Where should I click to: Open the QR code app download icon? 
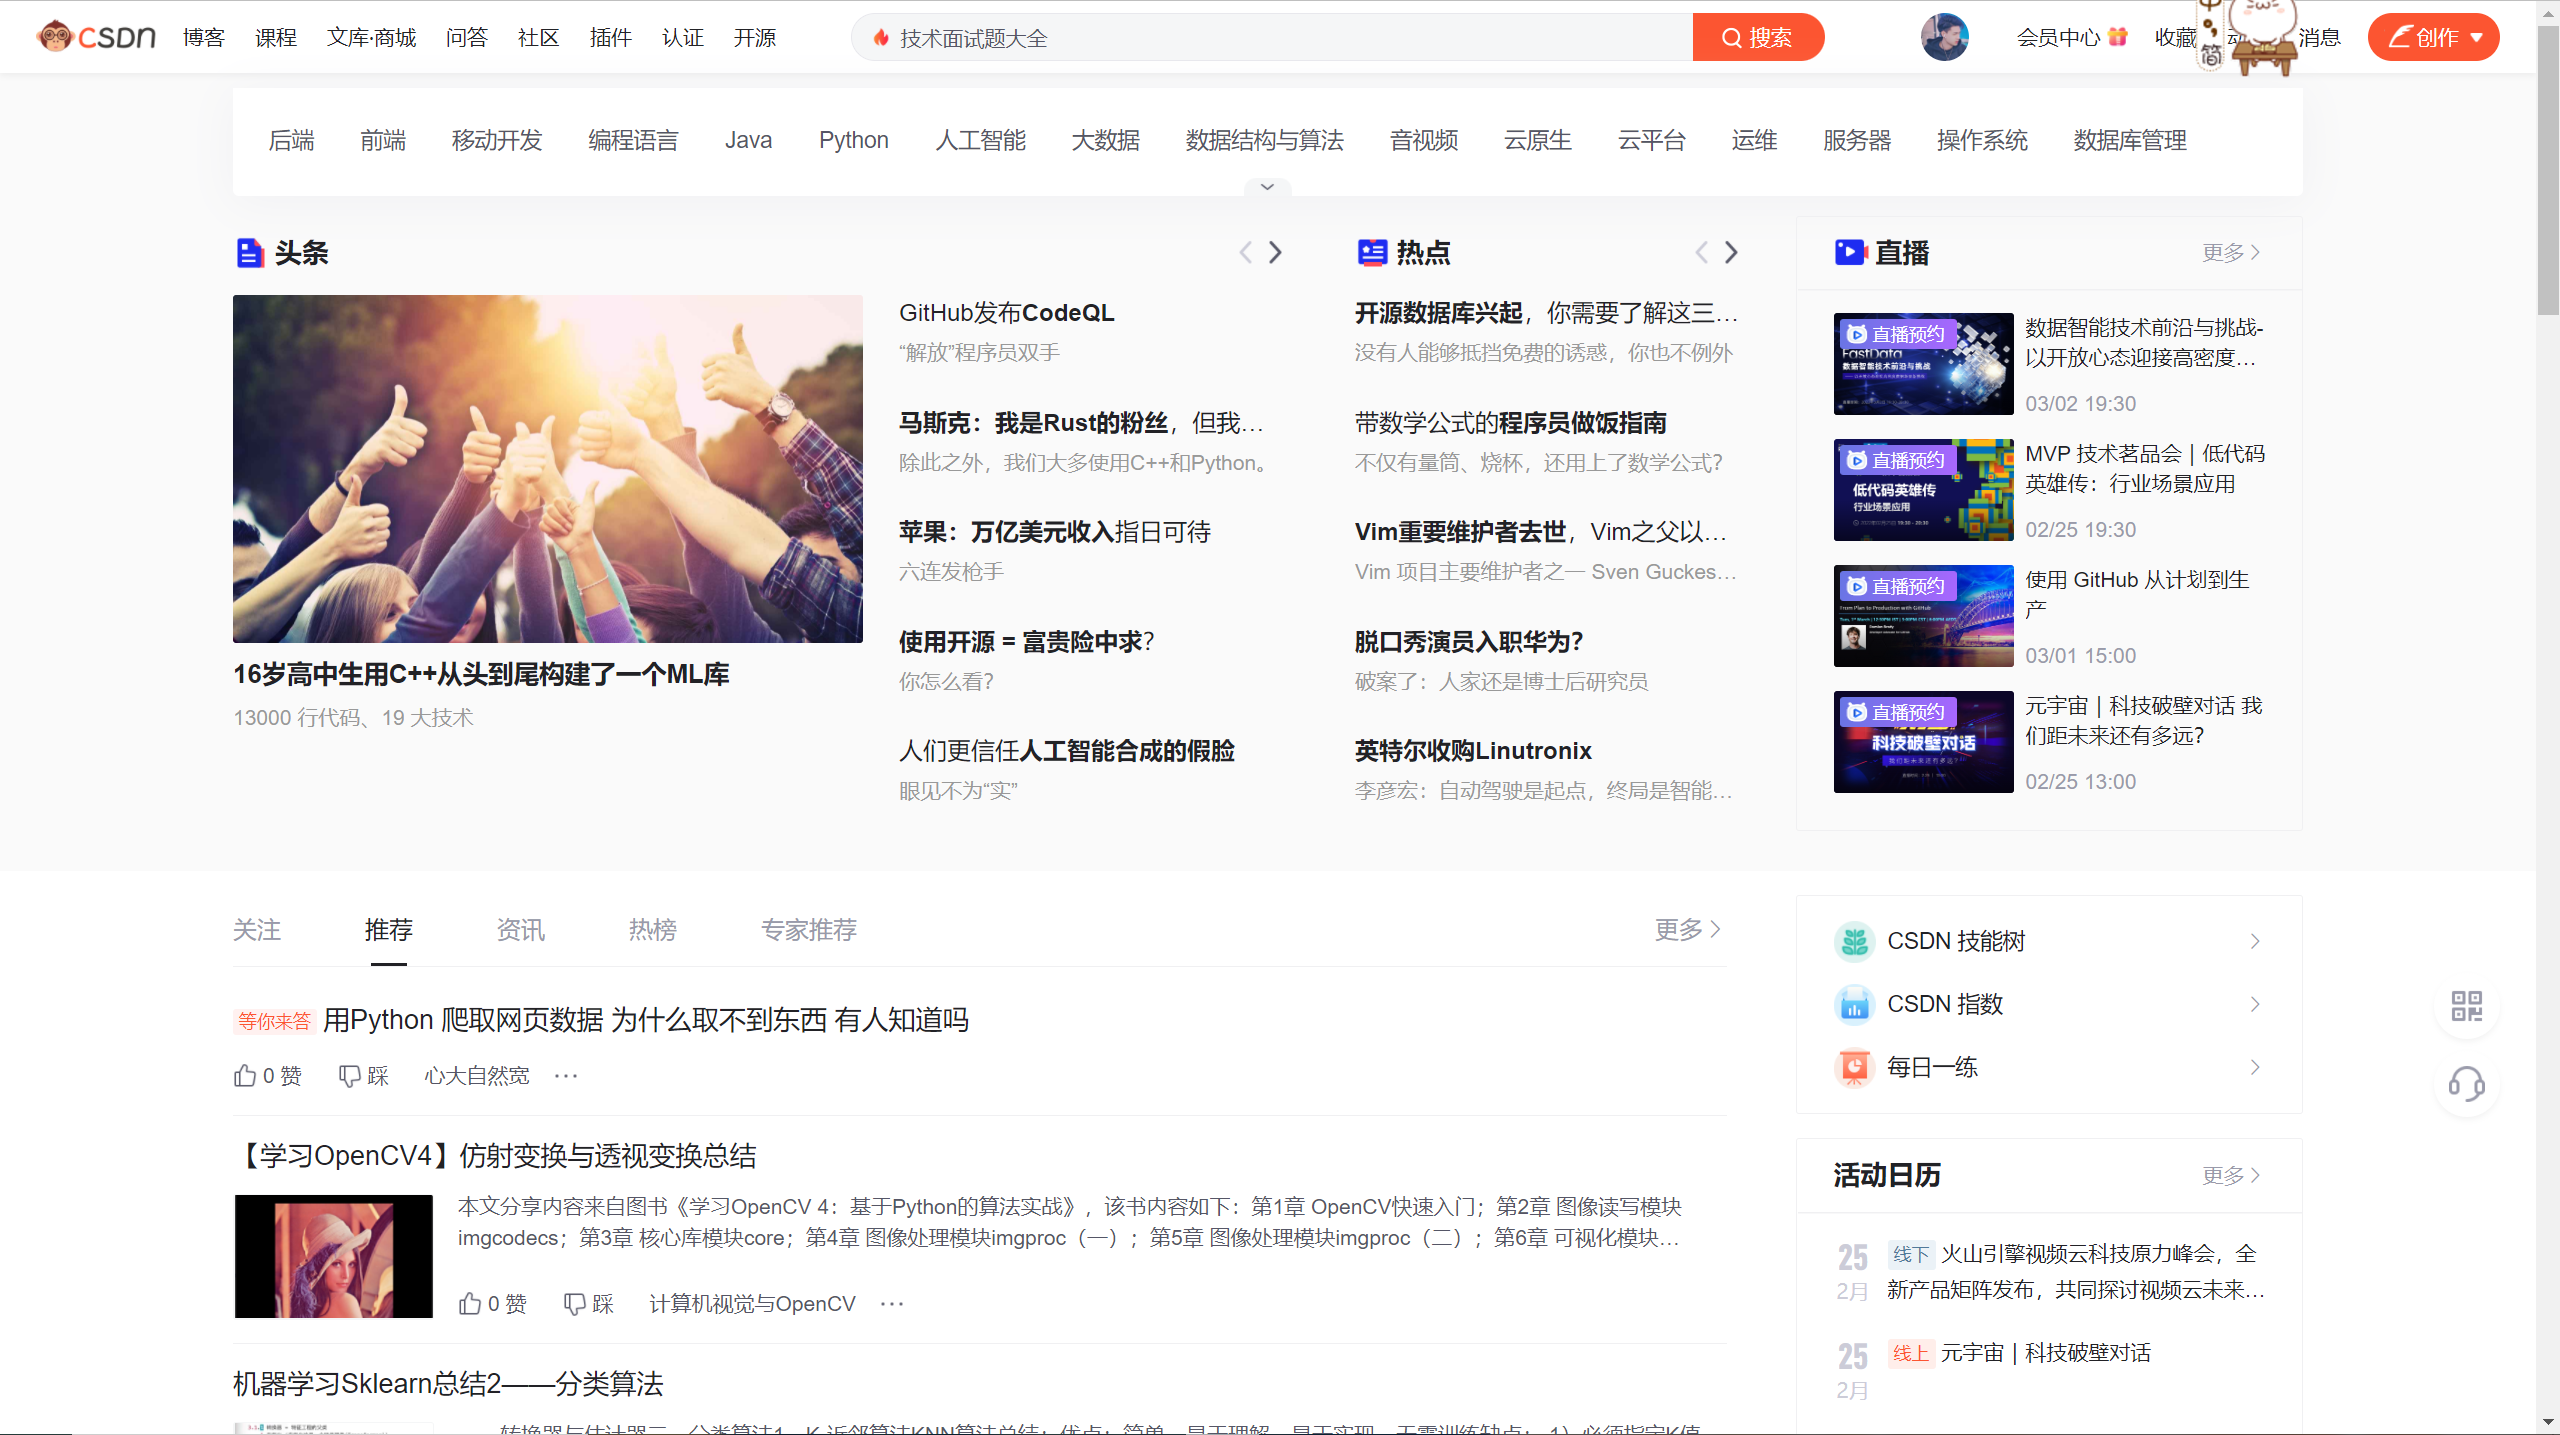click(2466, 1007)
